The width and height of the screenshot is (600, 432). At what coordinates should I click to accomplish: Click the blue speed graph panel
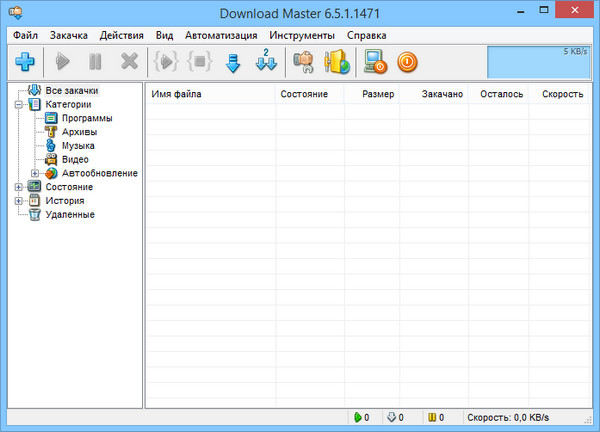click(x=538, y=62)
